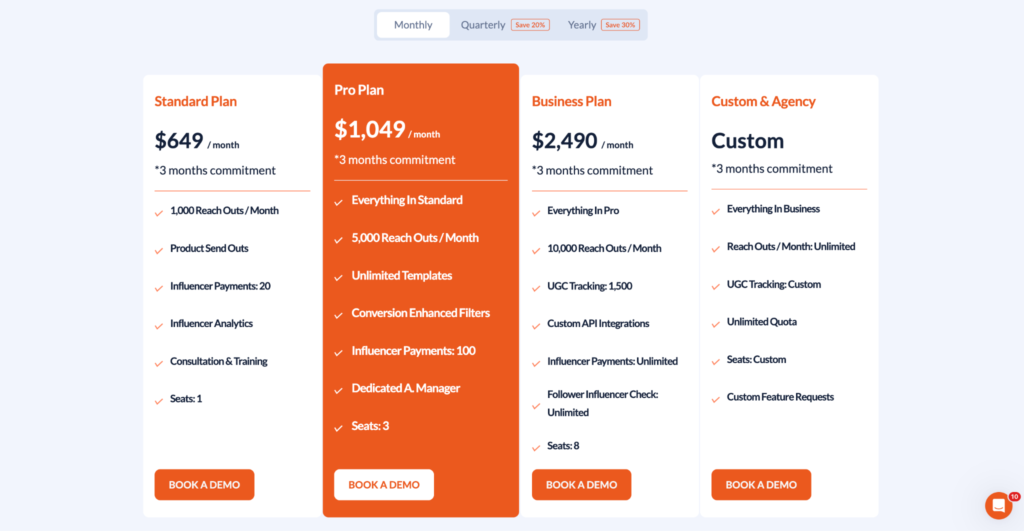Image resolution: width=1024 pixels, height=531 pixels.
Task: Book a demo for Pro Plan
Action: (x=384, y=485)
